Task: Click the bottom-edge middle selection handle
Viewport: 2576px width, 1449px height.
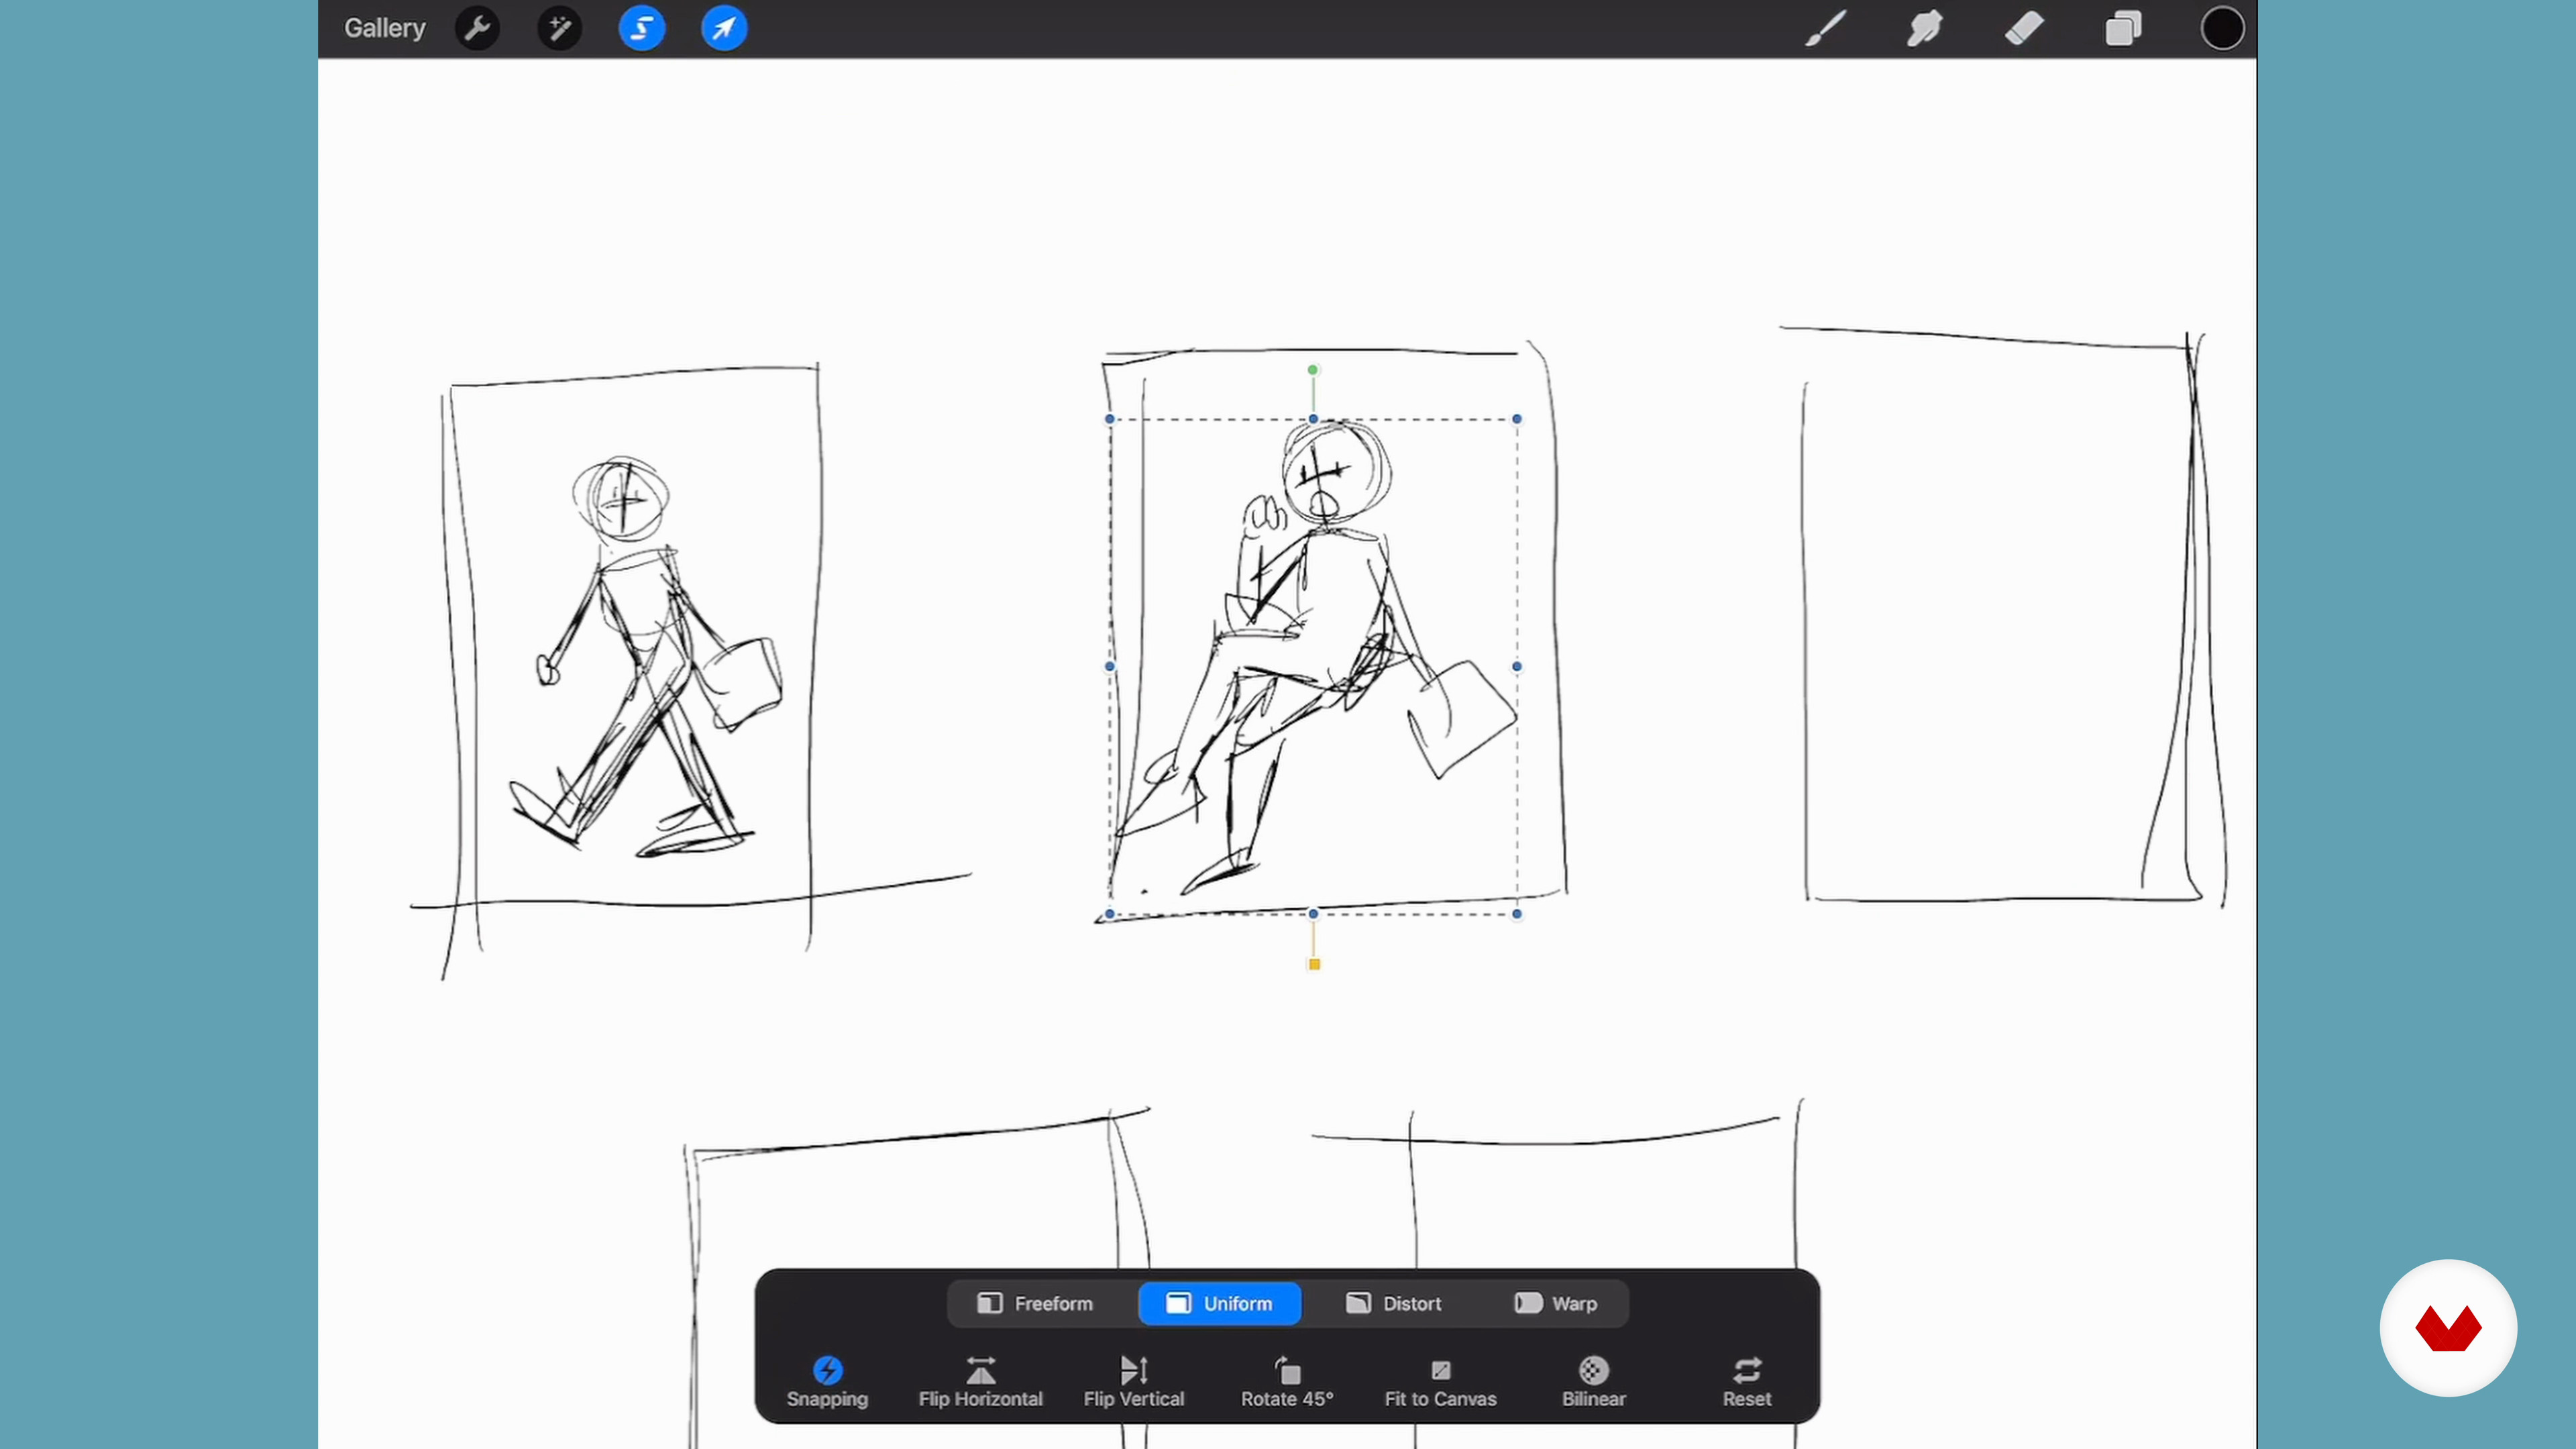Action: (1313, 914)
